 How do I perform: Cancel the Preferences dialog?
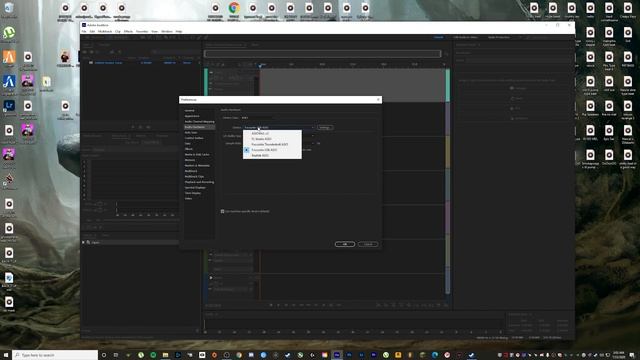pyautogui.click(x=368, y=244)
